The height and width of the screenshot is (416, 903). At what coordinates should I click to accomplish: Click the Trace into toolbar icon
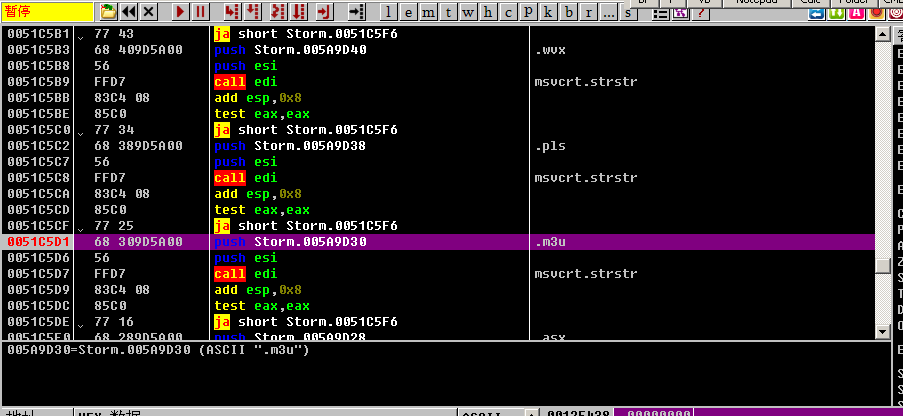coord(277,12)
